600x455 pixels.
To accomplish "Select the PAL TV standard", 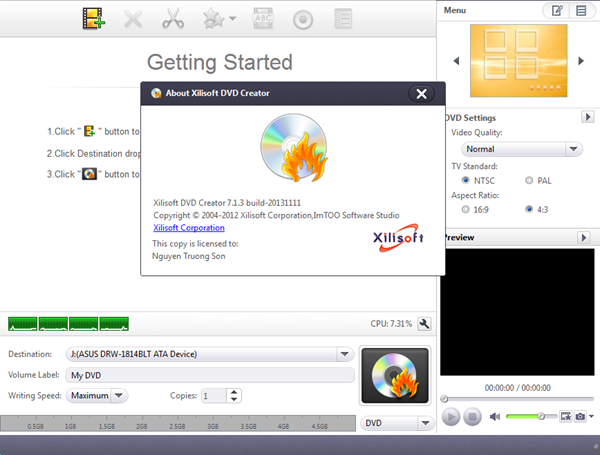I will tap(529, 180).
